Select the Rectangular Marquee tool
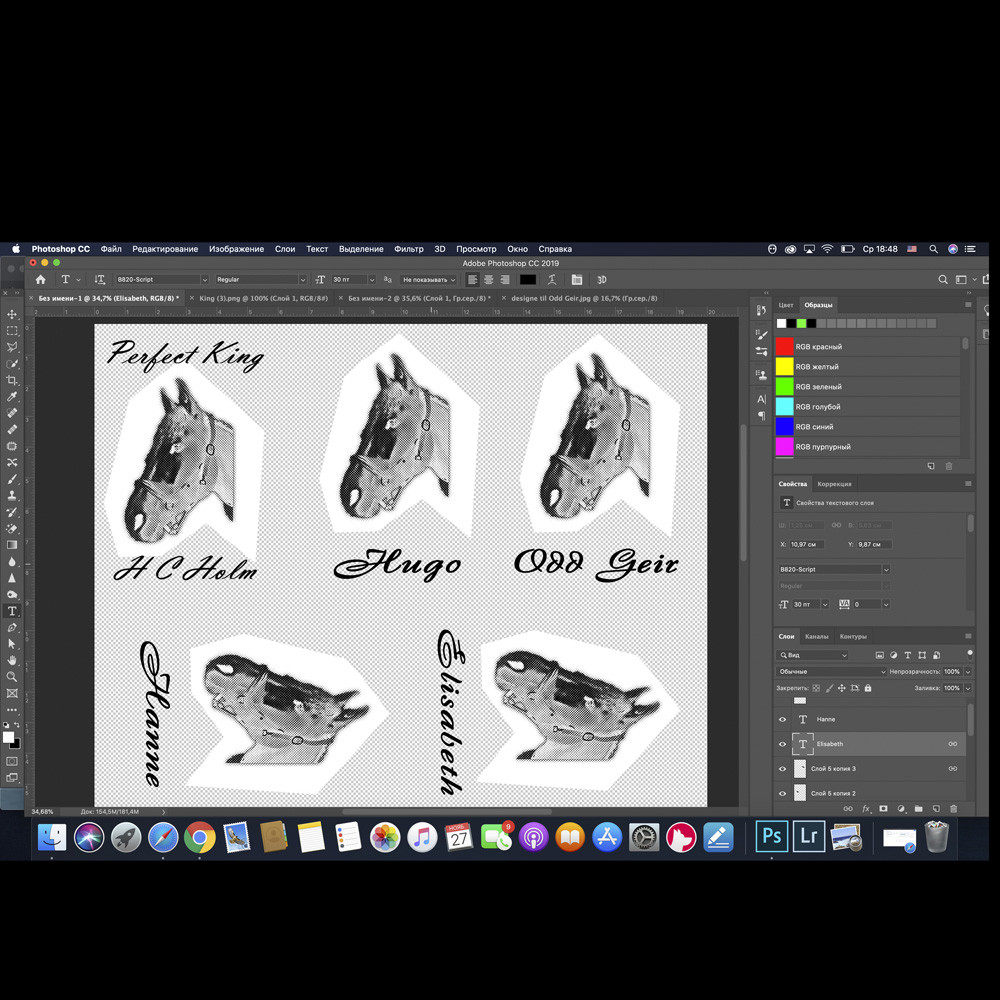Viewport: 1000px width, 1000px height. coord(12,331)
